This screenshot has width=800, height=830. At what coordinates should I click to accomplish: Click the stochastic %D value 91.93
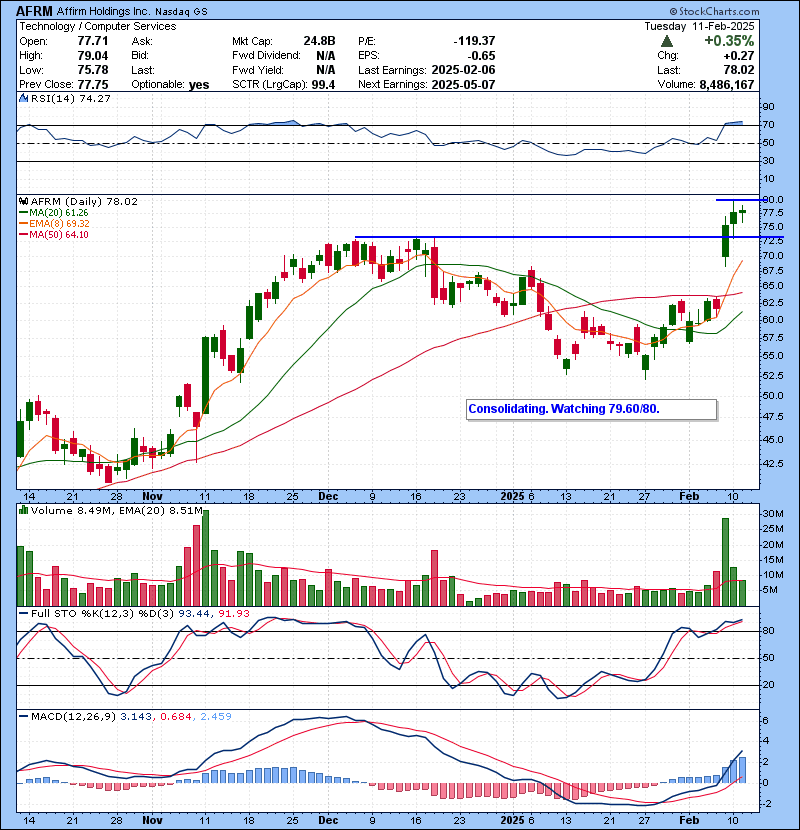click(x=233, y=614)
